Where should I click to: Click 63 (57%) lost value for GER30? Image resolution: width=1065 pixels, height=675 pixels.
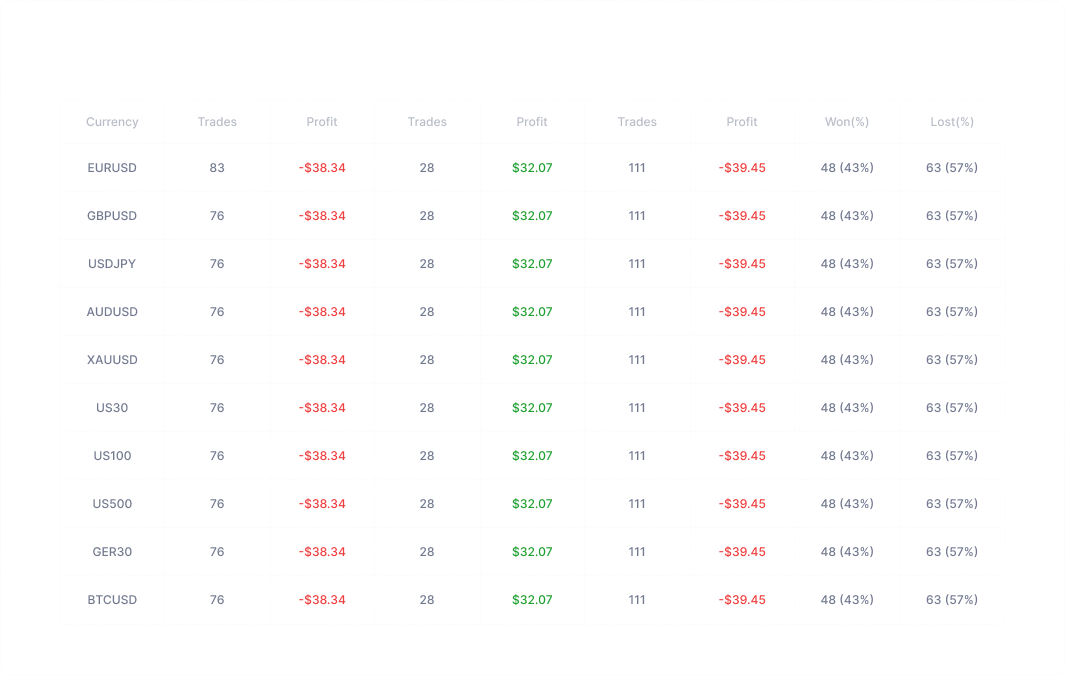(x=951, y=552)
